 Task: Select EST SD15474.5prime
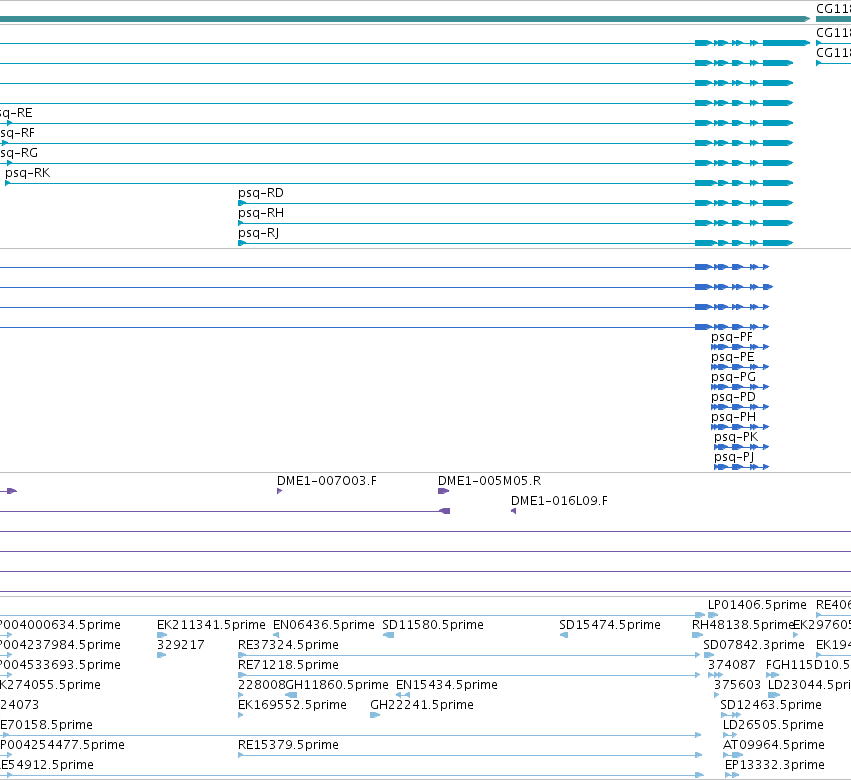tap(609, 625)
